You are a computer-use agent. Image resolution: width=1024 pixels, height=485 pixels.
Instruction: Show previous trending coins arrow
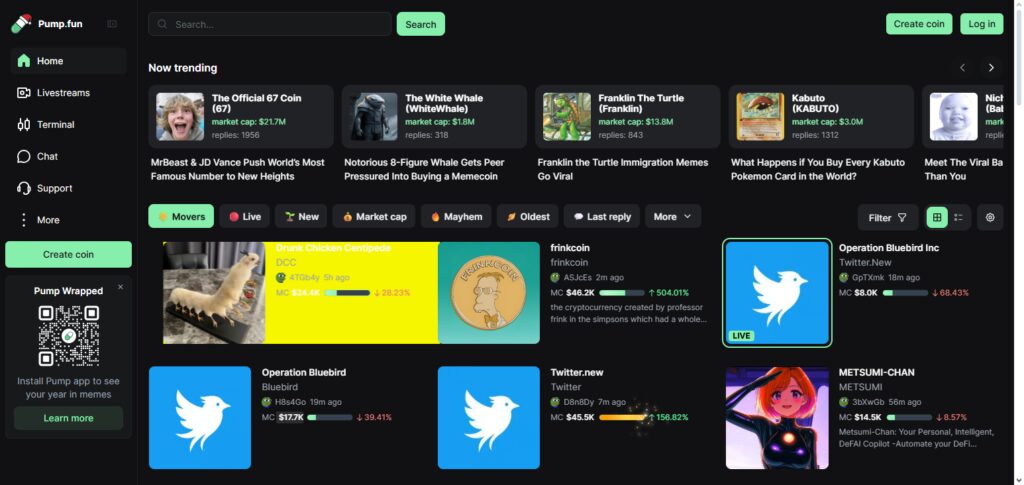click(x=962, y=68)
